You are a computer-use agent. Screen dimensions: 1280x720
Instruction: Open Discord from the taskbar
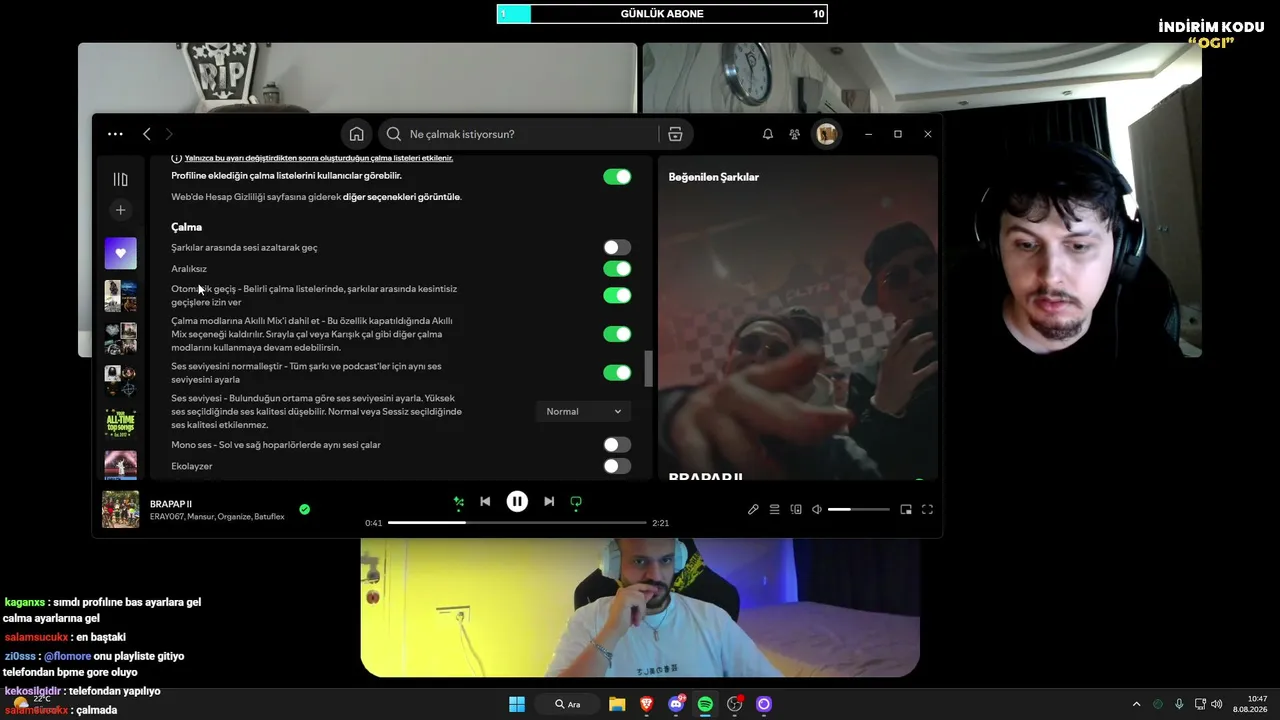(x=676, y=704)
